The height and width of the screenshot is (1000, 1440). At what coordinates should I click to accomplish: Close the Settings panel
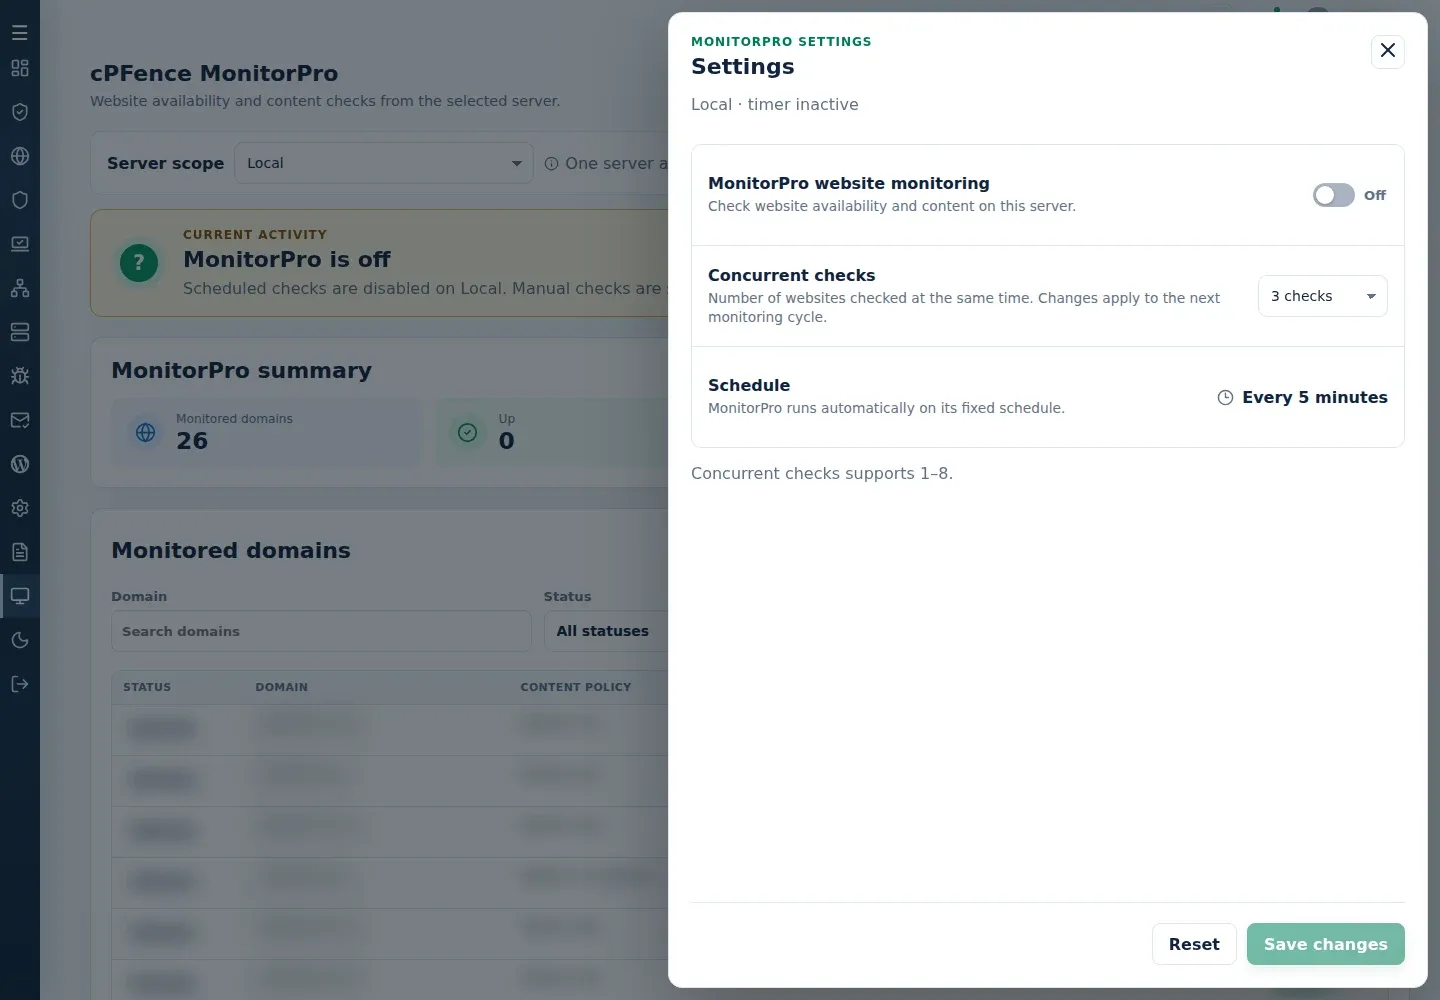coord(1388,50)
